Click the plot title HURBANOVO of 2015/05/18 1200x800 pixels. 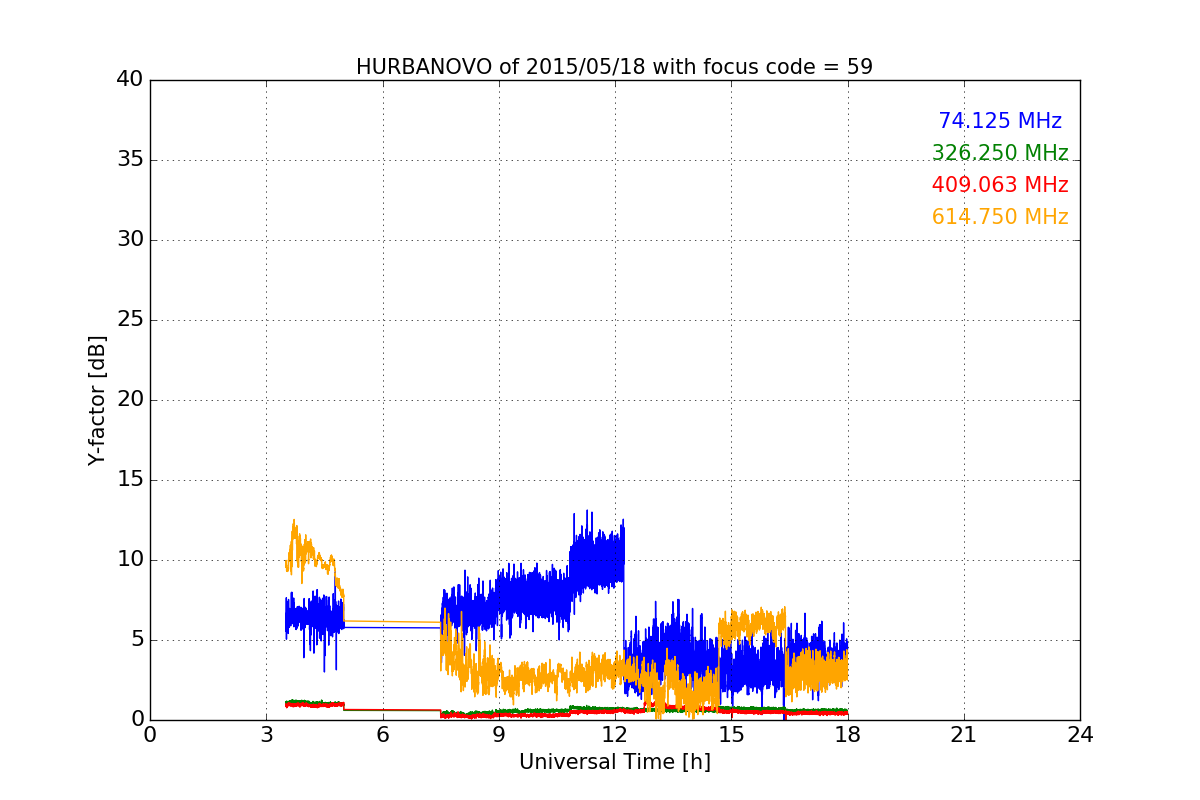(614, 67)
